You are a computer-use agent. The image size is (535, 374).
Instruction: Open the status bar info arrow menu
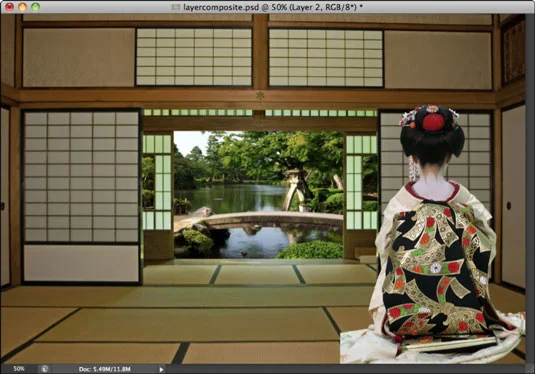pyautogui.click(x=161, y=369)
